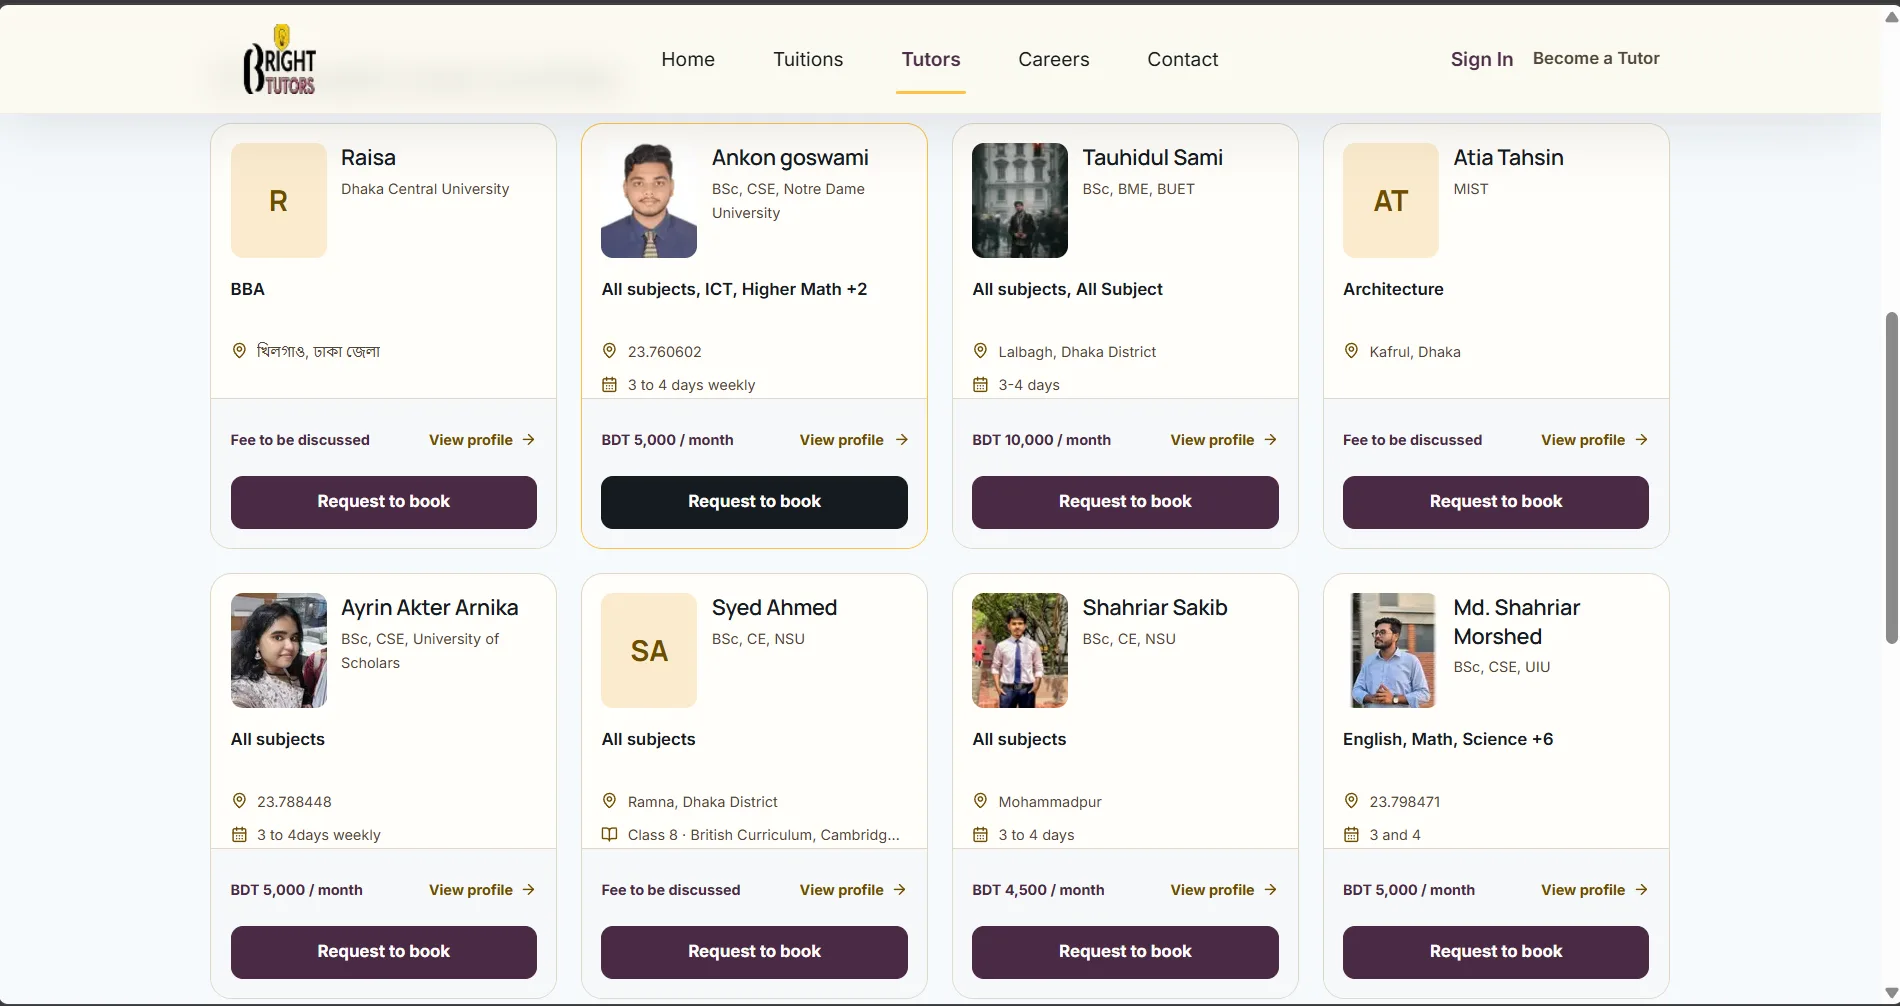Click location pin icon on Raisa's card
This screenshot has height=1006, width=1900.
point(239,351)
